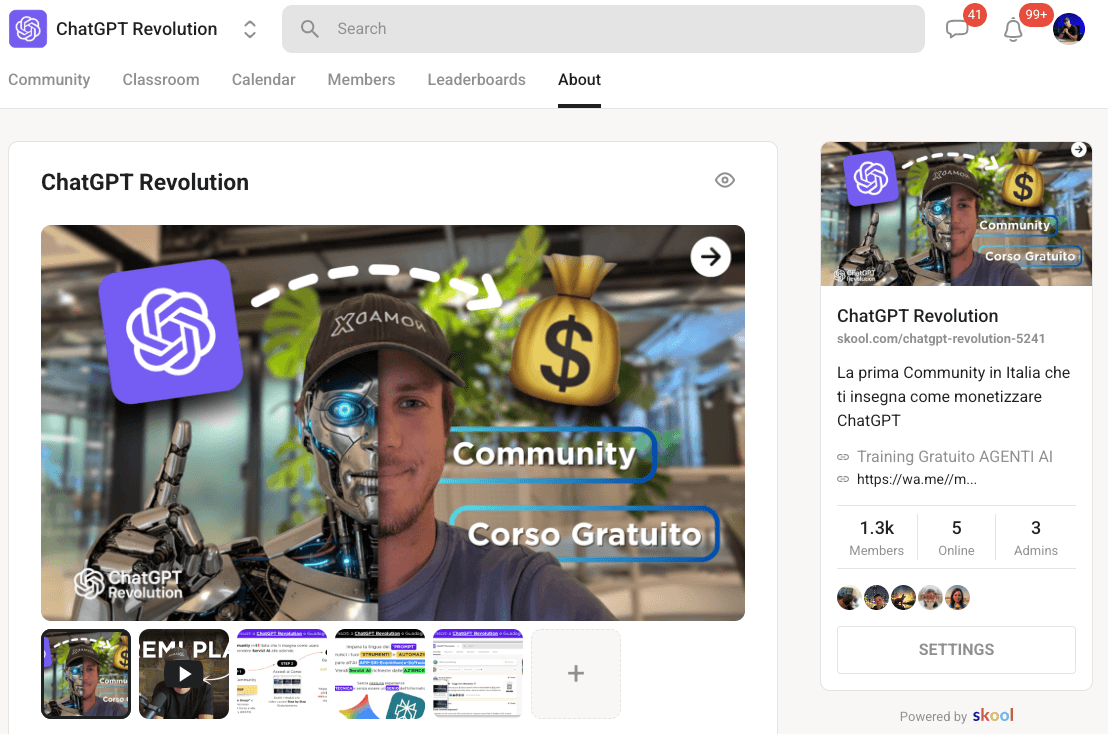This screenshot has height=734, width=1108.
Task: Click the group description starting La prima Community
Action: pos(953,396)
